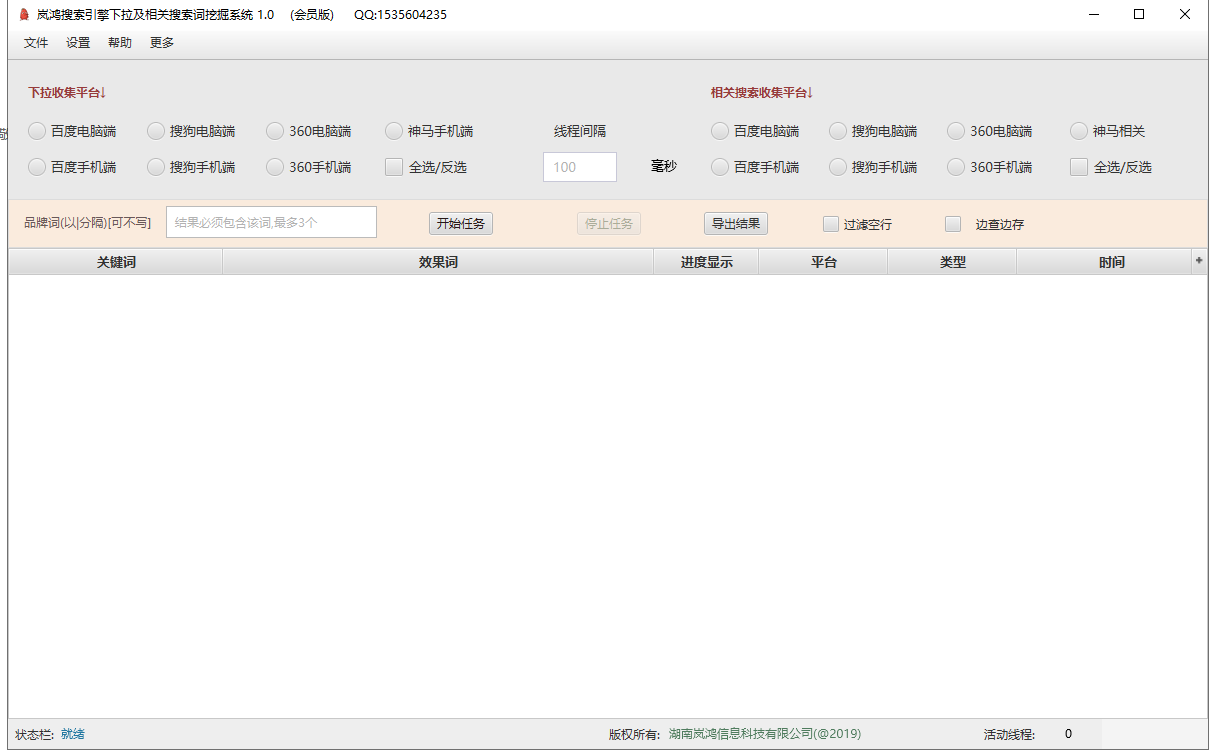Toggle 全选/反选 checkbox for 相关搜索收集平台

(1079, 167)
